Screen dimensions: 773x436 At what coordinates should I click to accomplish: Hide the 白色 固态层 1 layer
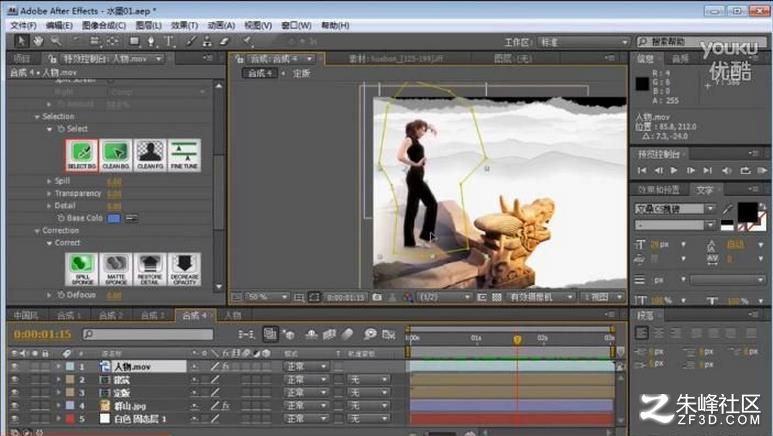click(14, 418)
